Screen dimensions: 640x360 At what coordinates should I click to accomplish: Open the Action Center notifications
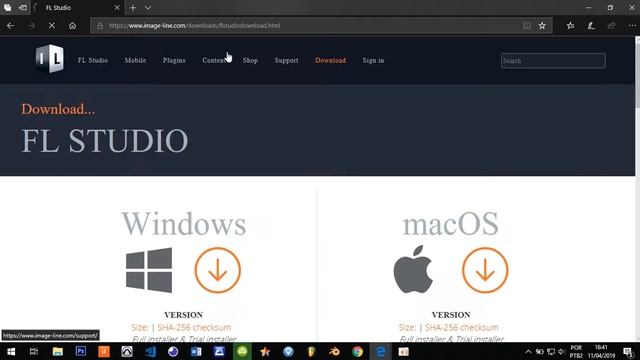[629, 351]
